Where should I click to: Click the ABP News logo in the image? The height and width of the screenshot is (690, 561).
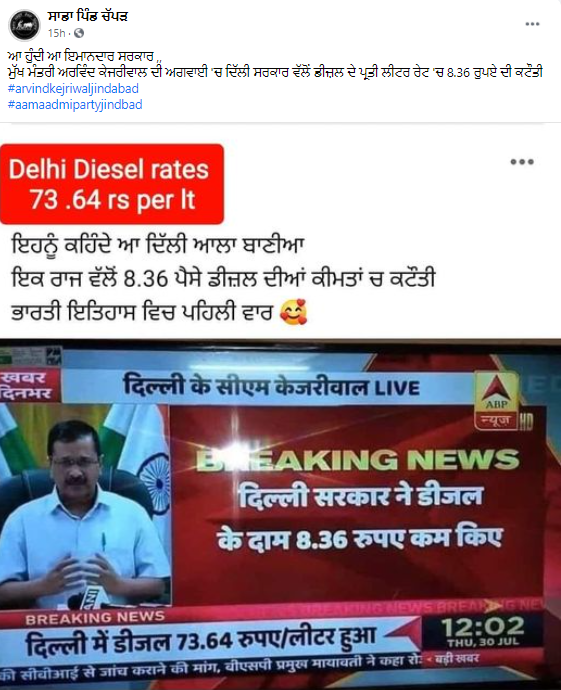click(x=496, y=401)
